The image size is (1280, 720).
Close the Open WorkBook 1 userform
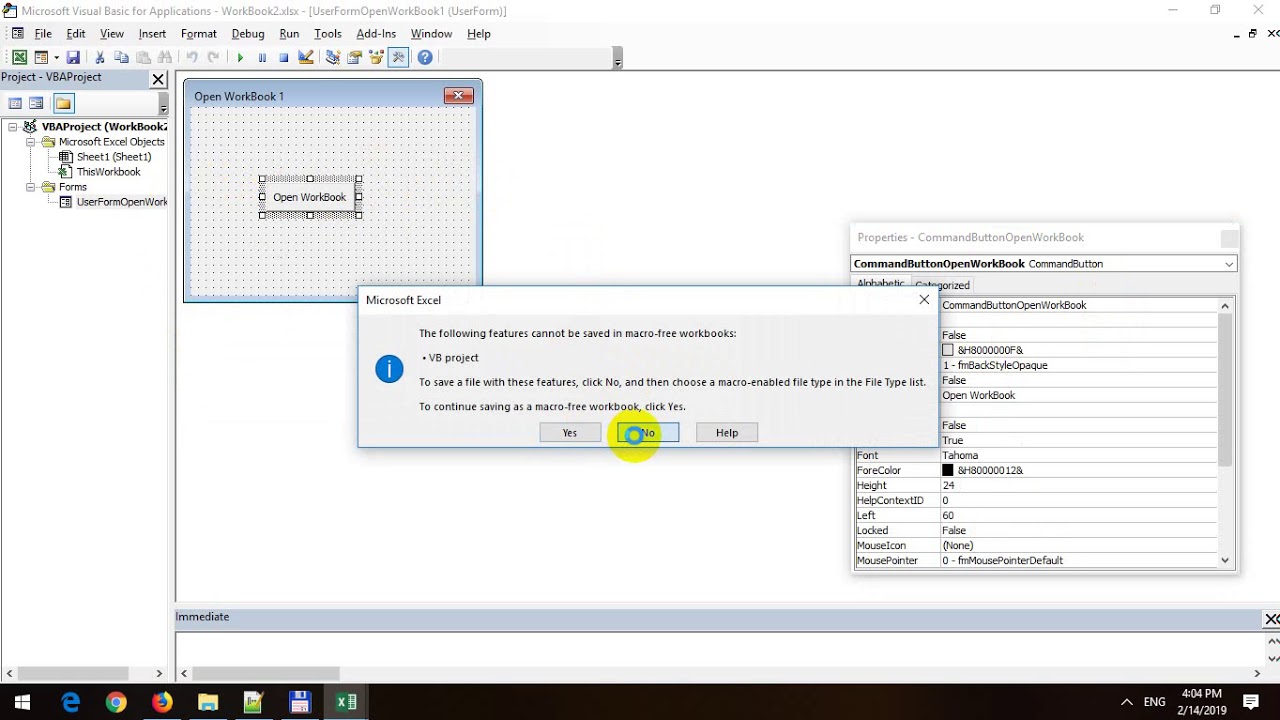pyautogui.click(x=459, y=96)
